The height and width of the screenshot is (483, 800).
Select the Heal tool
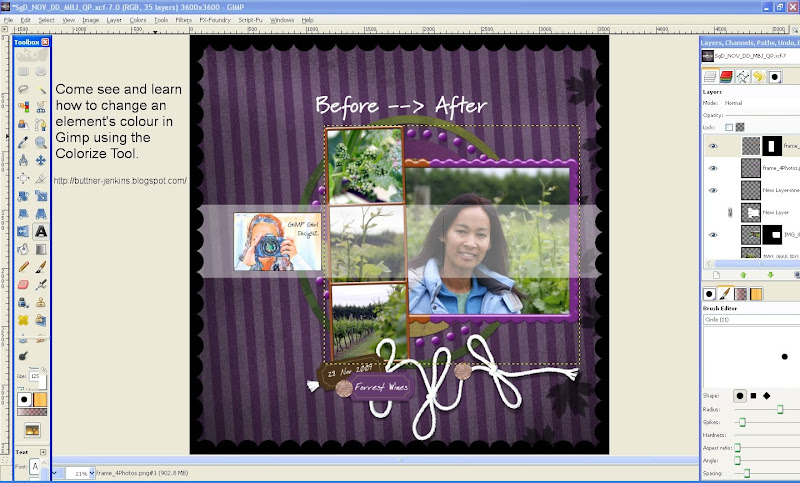pos(23,320)
